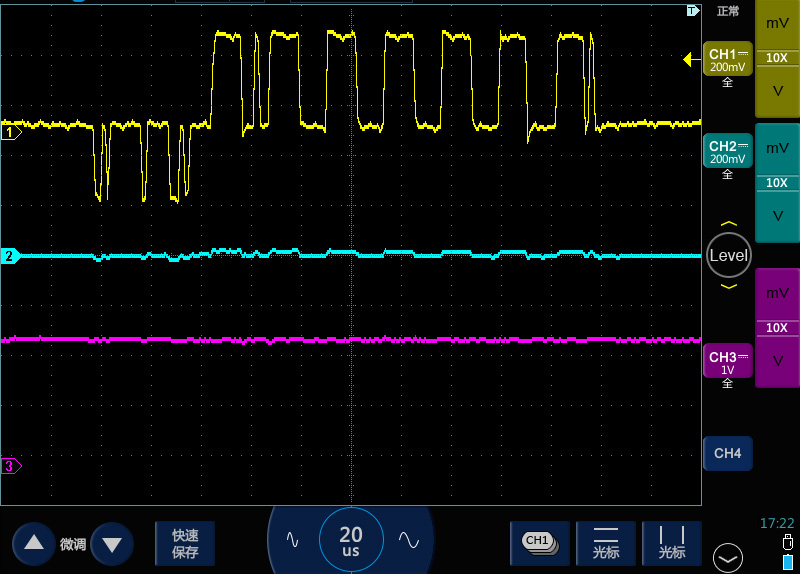Lower trigger level with the chevron below Level

729,287
